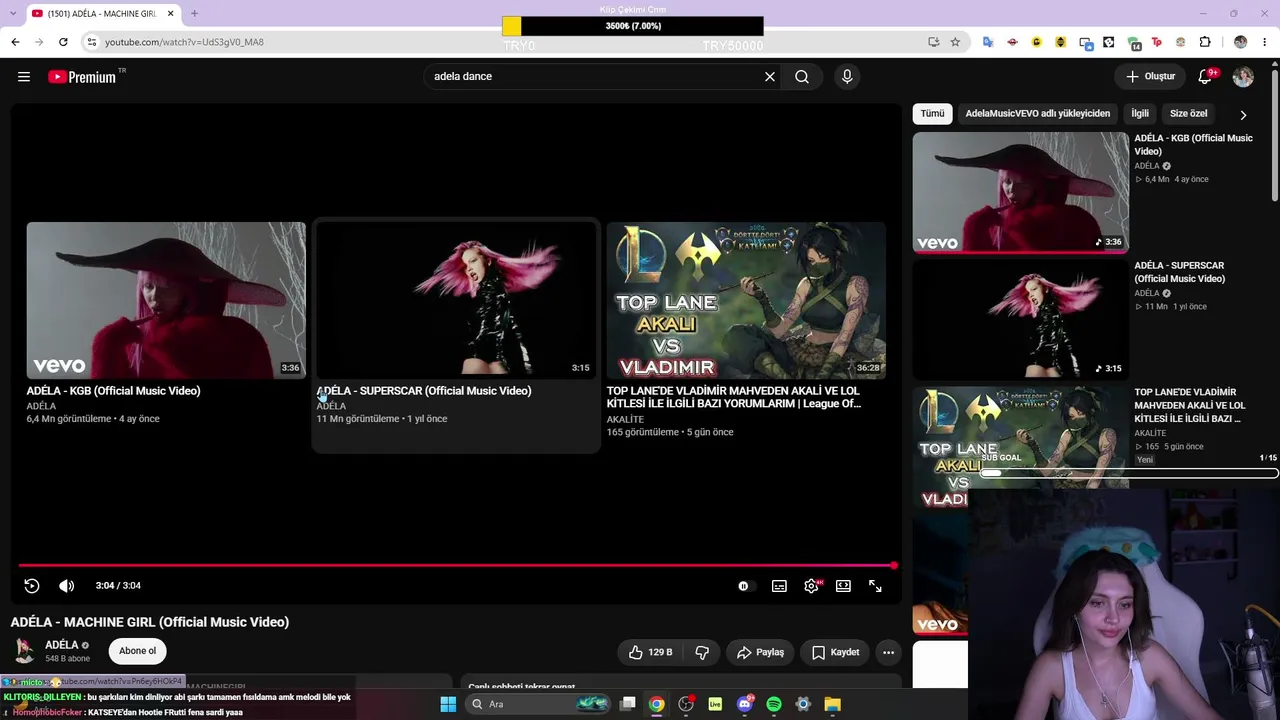Show more filter chips with arrow

[1243, 115]
